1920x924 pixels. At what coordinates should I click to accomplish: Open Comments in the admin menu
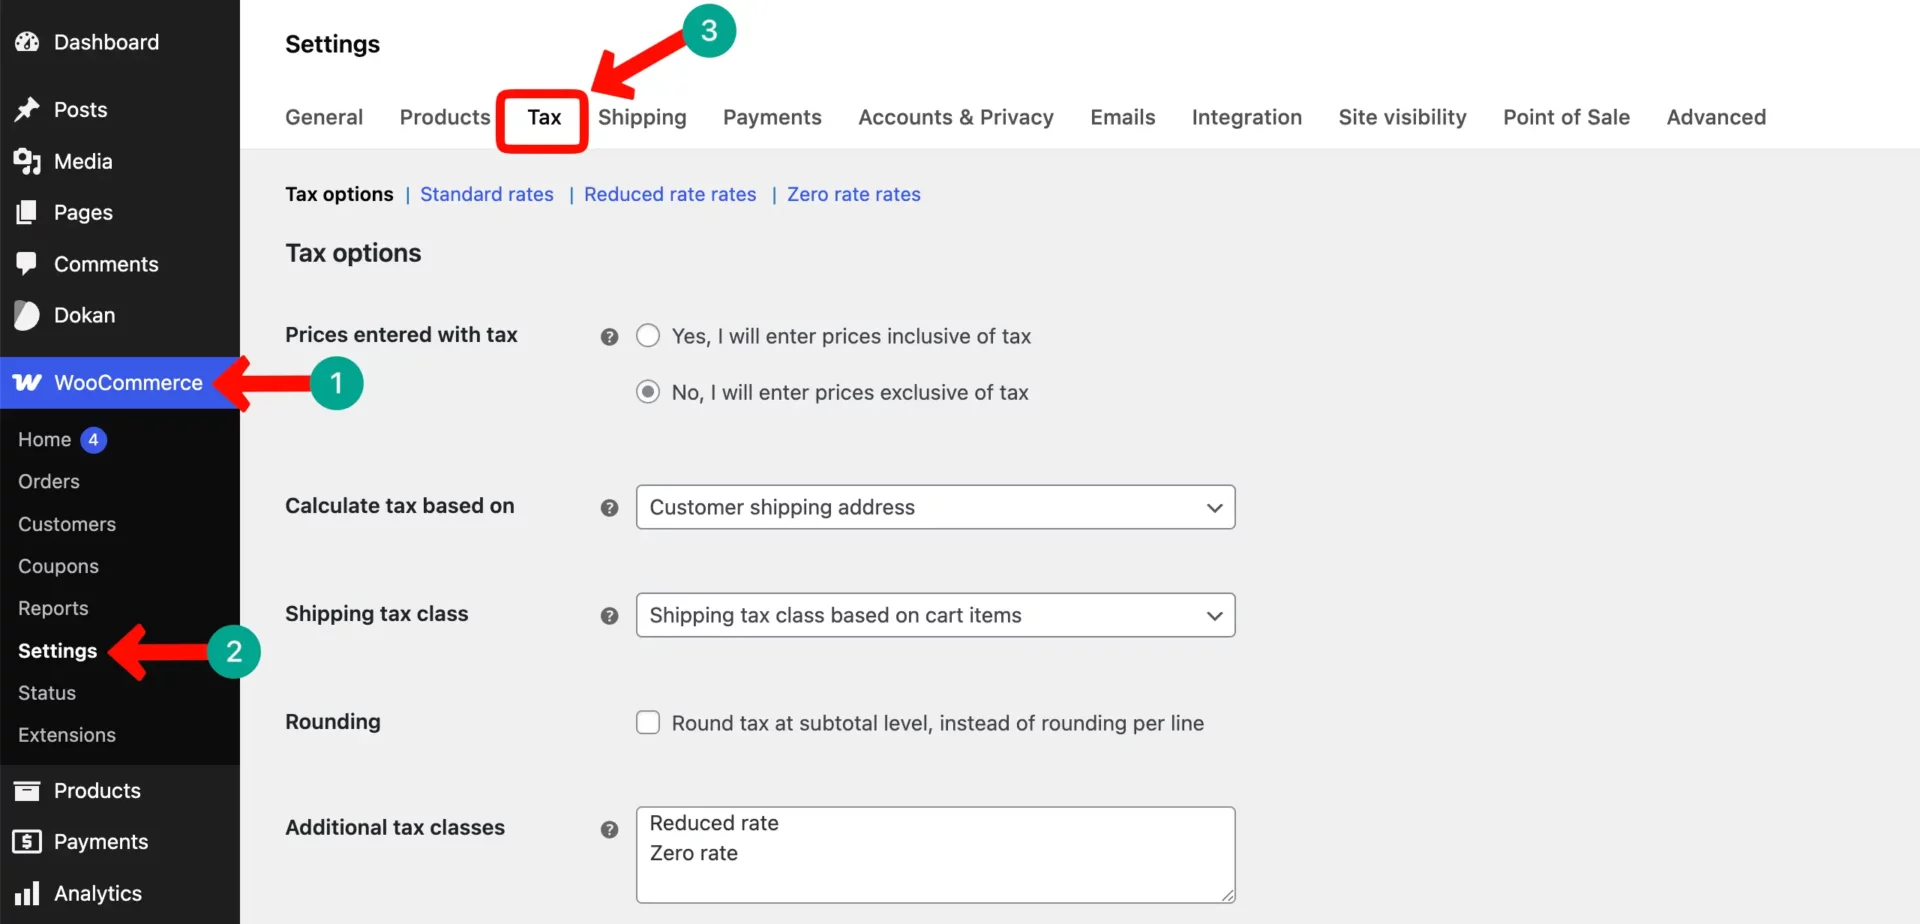pyautogui.click(x=106, y=264)
